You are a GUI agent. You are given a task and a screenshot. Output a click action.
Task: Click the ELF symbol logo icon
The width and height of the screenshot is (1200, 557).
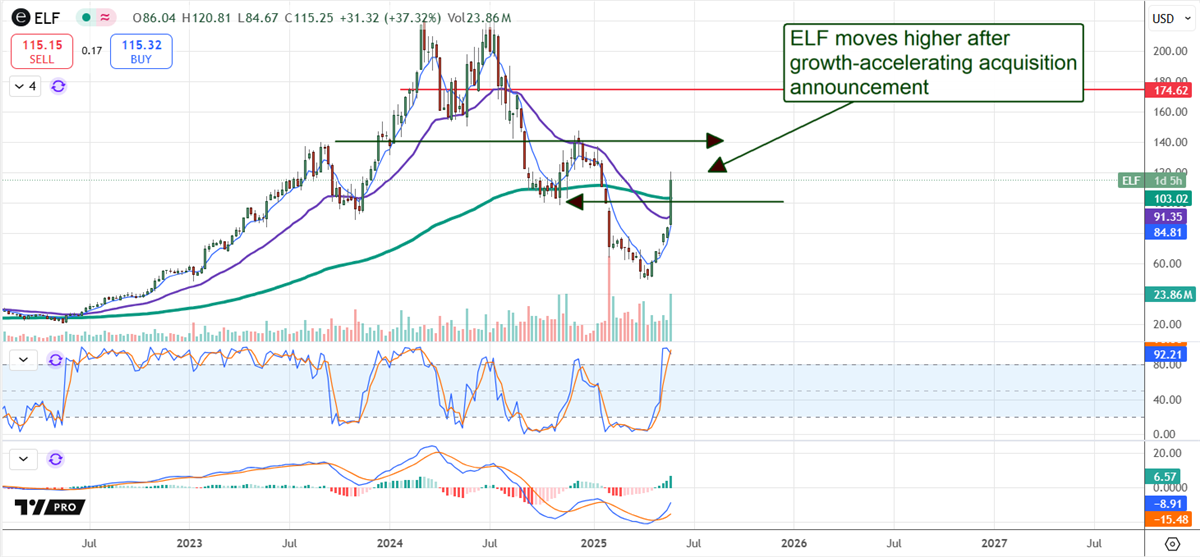tap(19, 18)
